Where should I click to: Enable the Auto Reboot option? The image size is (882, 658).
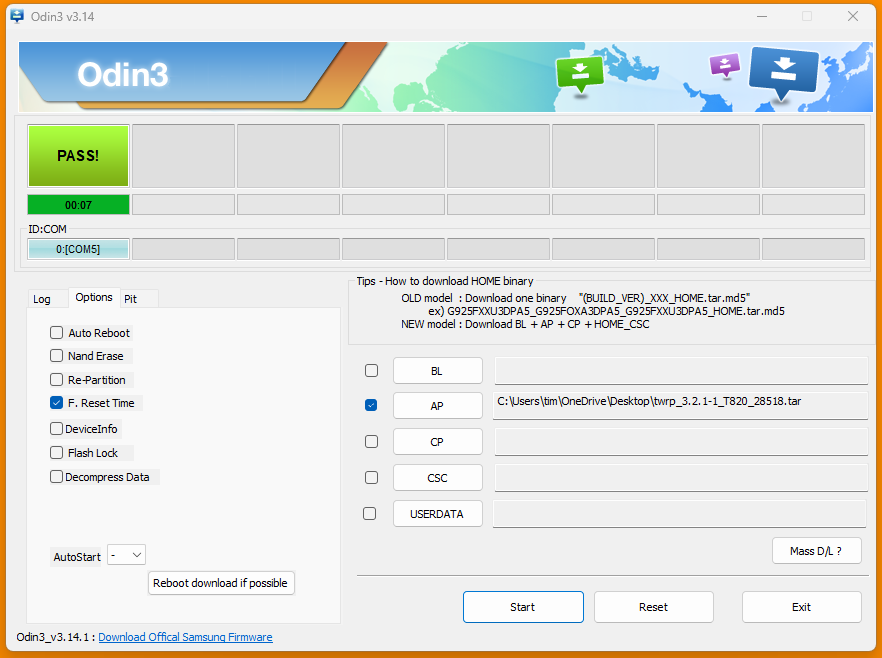click(x=57, y=333)
